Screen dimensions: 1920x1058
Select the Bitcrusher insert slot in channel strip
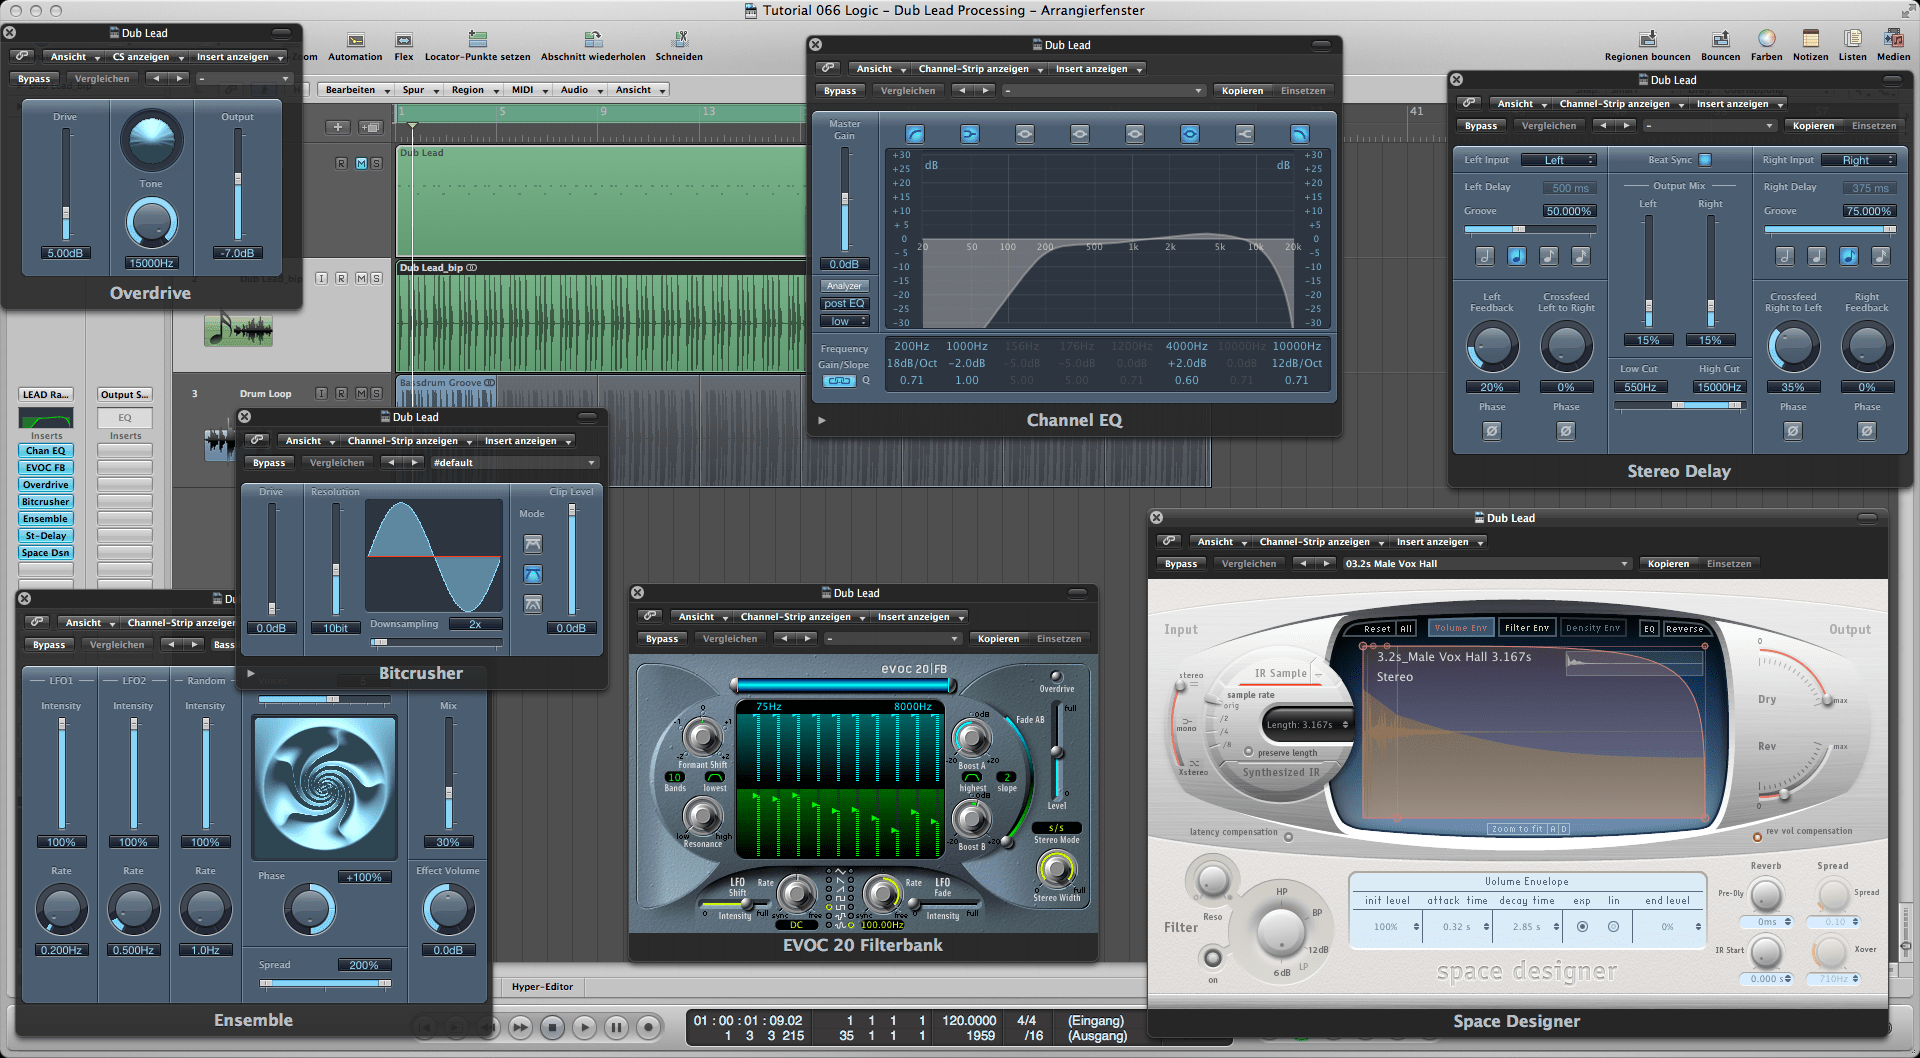click(46, 502)
